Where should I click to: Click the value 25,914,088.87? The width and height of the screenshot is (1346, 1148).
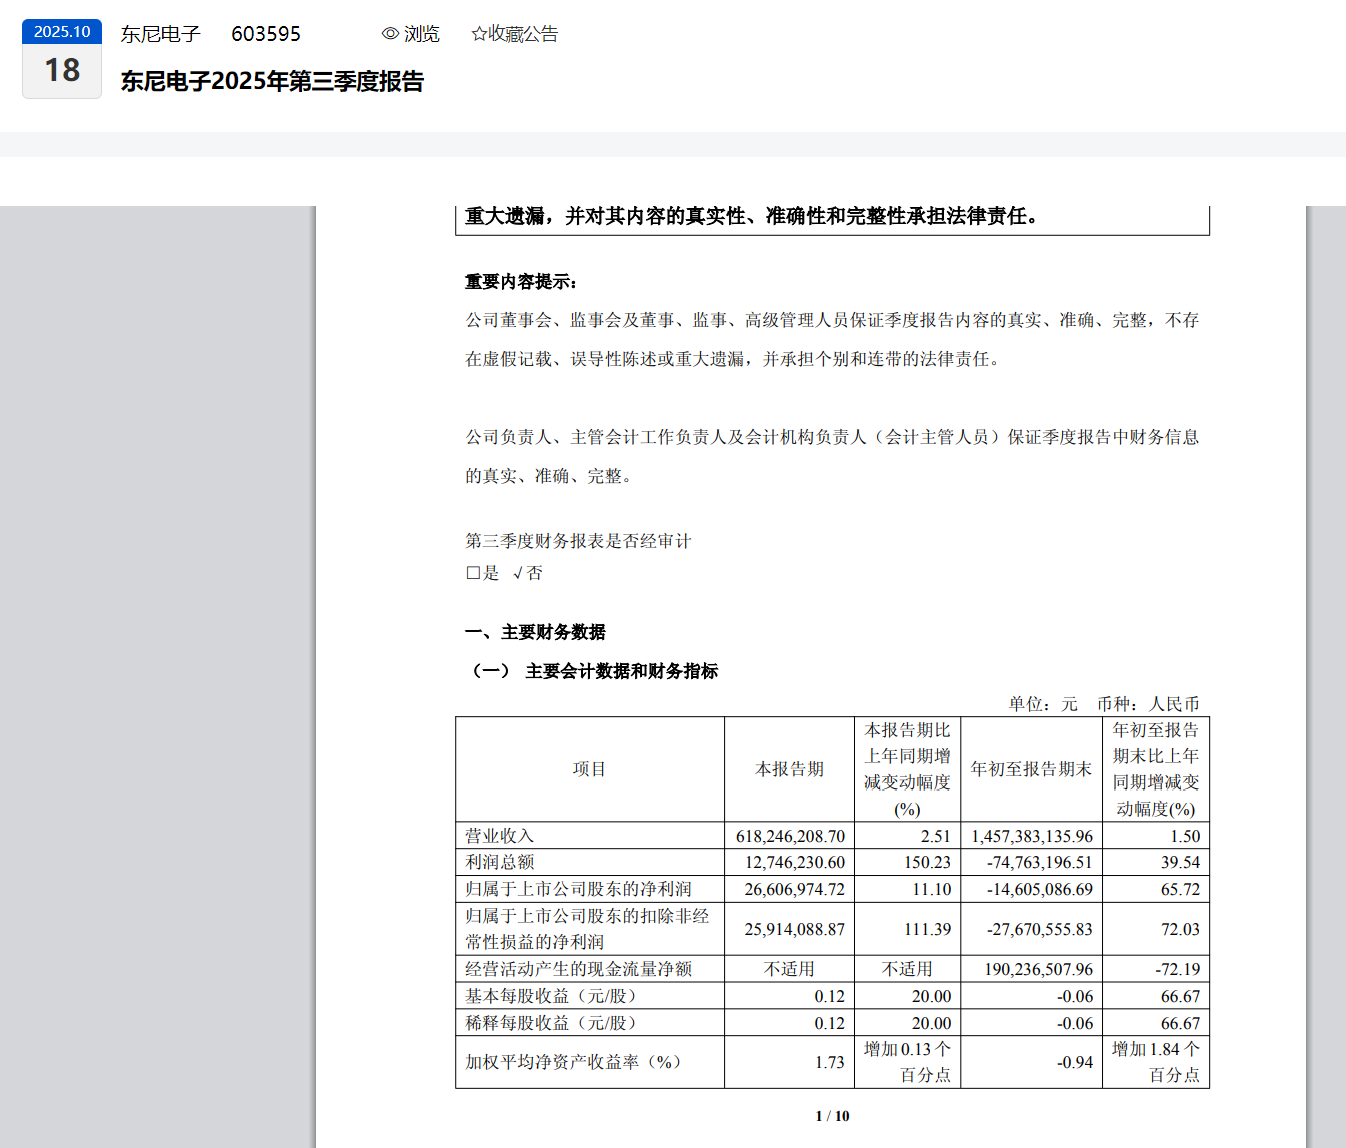(795, 929)
